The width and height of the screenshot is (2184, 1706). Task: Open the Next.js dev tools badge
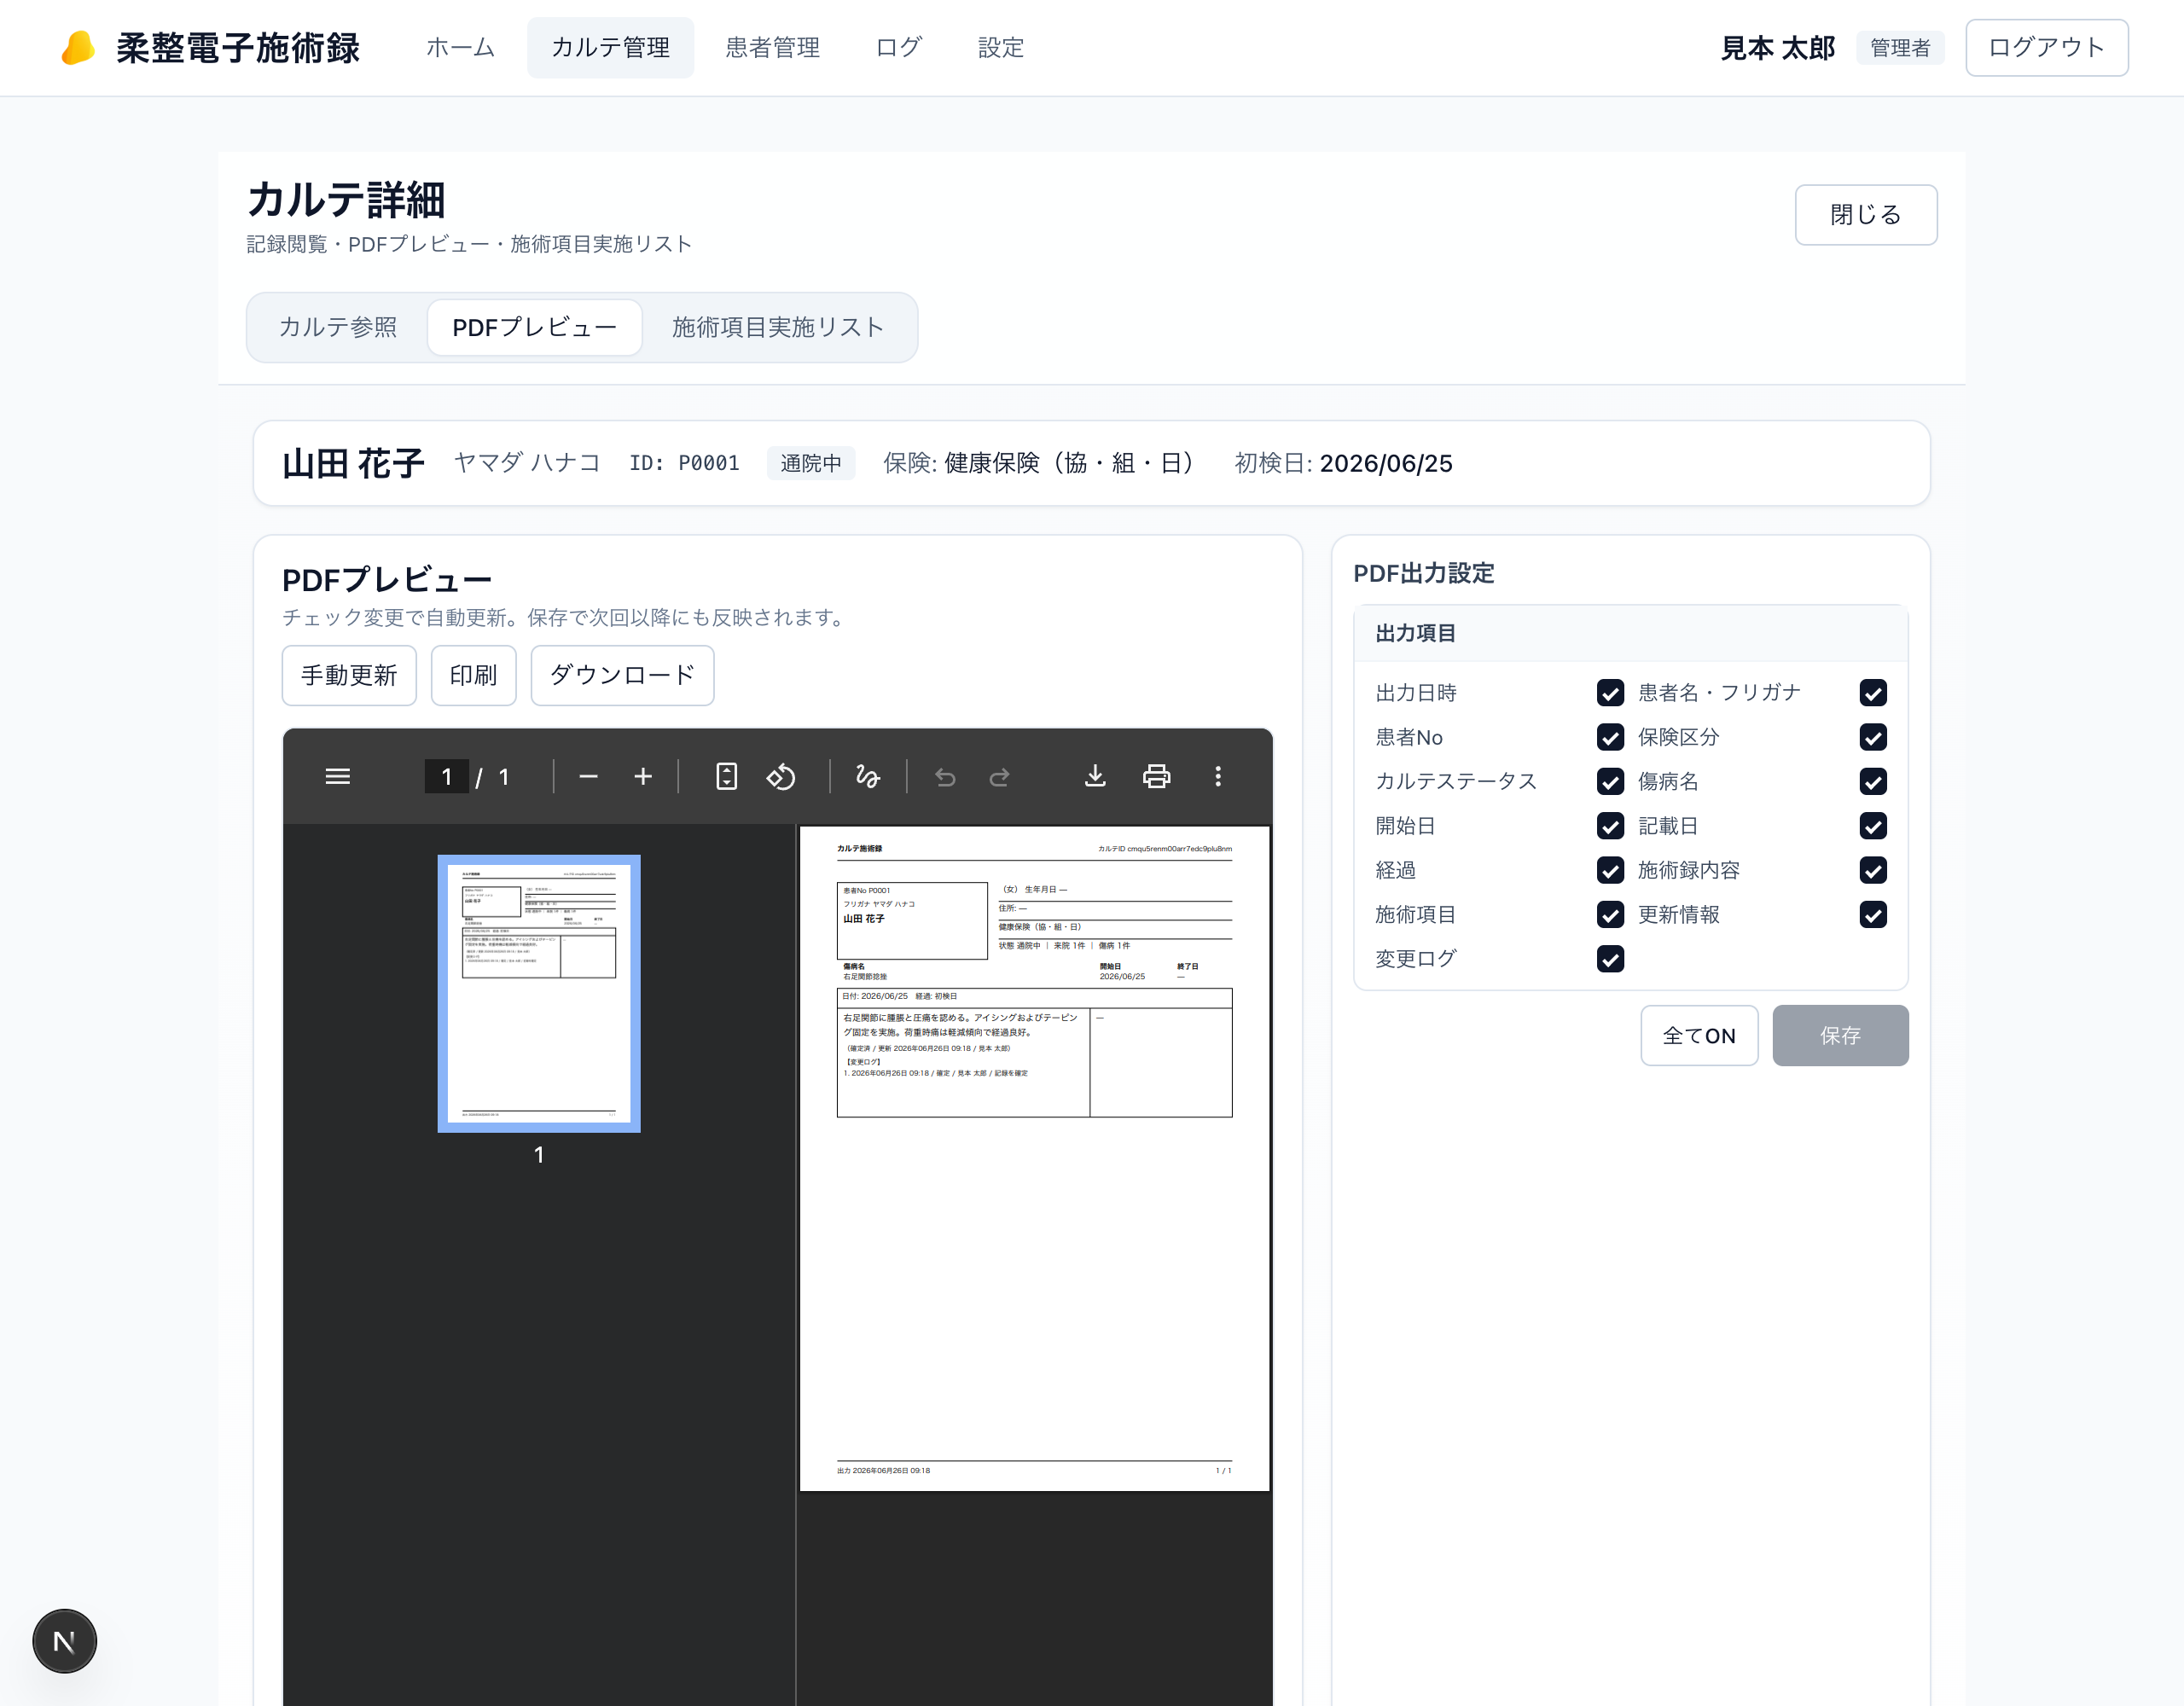pyautogui.click(x=64, y=1641)
